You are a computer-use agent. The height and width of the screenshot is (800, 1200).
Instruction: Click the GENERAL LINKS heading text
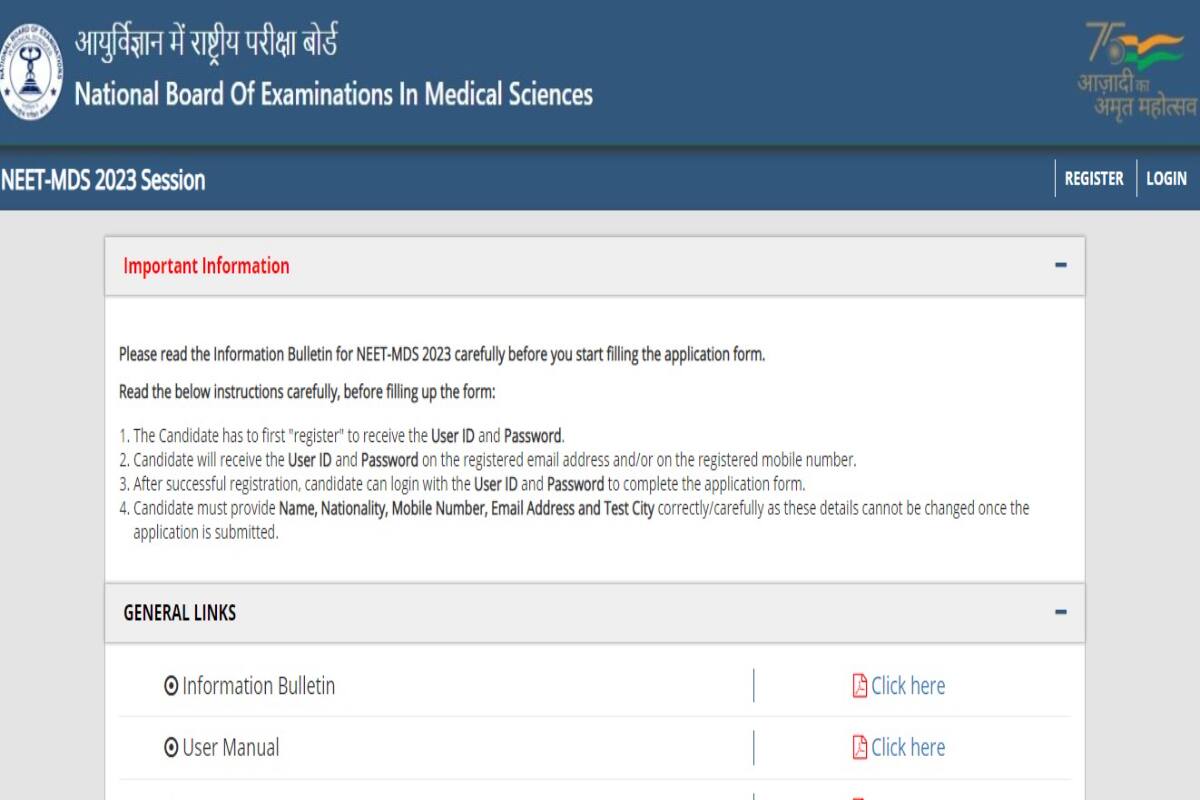click(178, 613)
